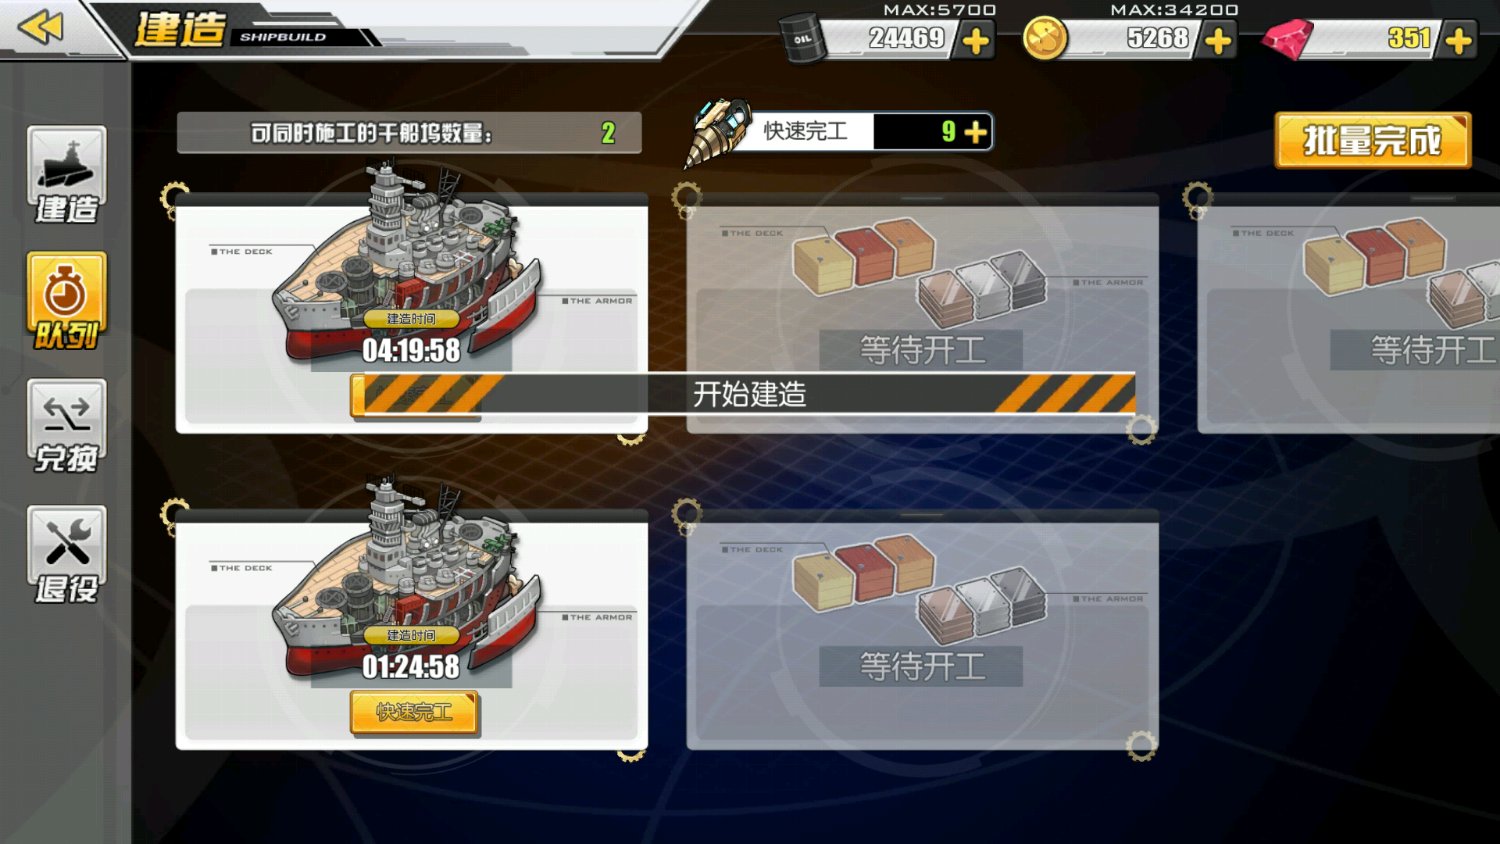1500x844 pixels.
Task: Click the yellow 快速完工 button under 01:24:58
Action: tap(414, 712)
